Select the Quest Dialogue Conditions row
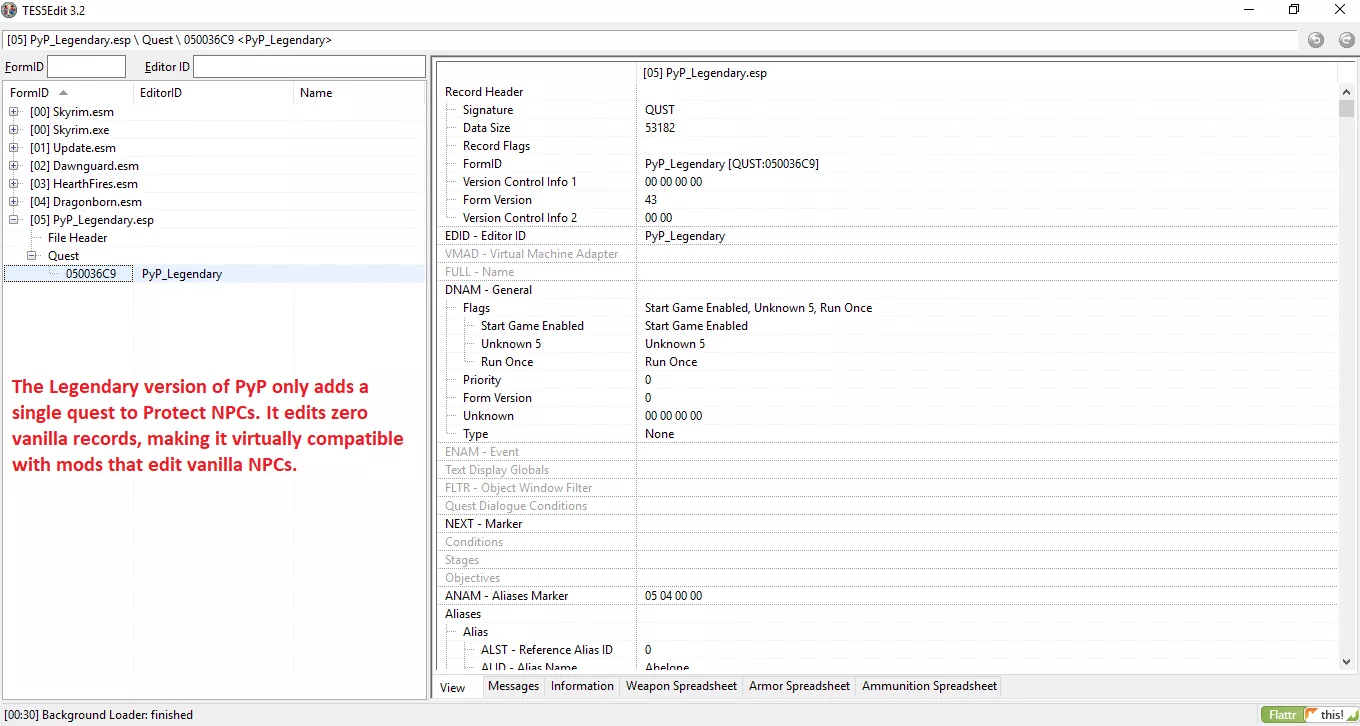This screenshot has height=726, width=1360. click(887, 506)
